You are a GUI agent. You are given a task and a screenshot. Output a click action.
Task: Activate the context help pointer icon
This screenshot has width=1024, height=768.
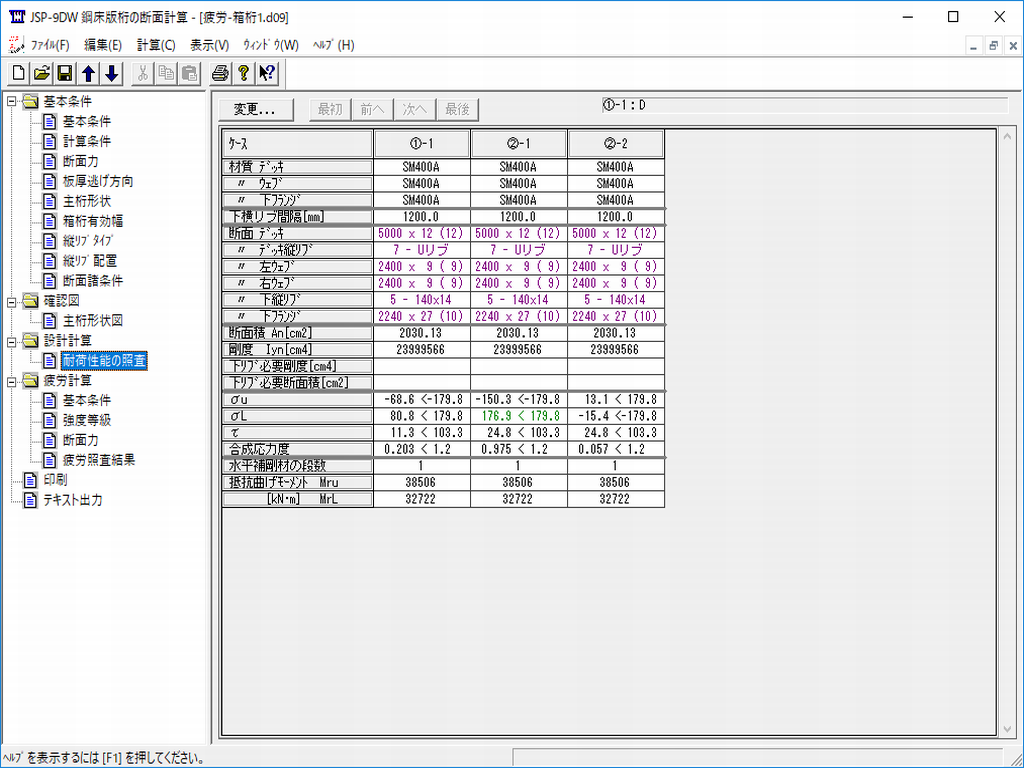(266, 73)
